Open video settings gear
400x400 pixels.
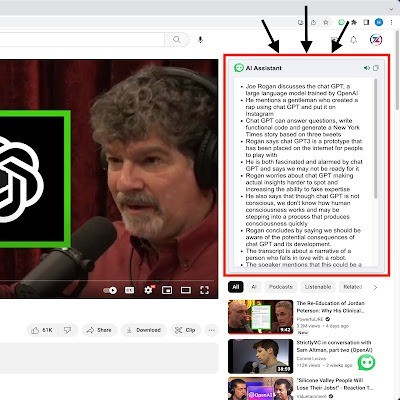point(148,290)
